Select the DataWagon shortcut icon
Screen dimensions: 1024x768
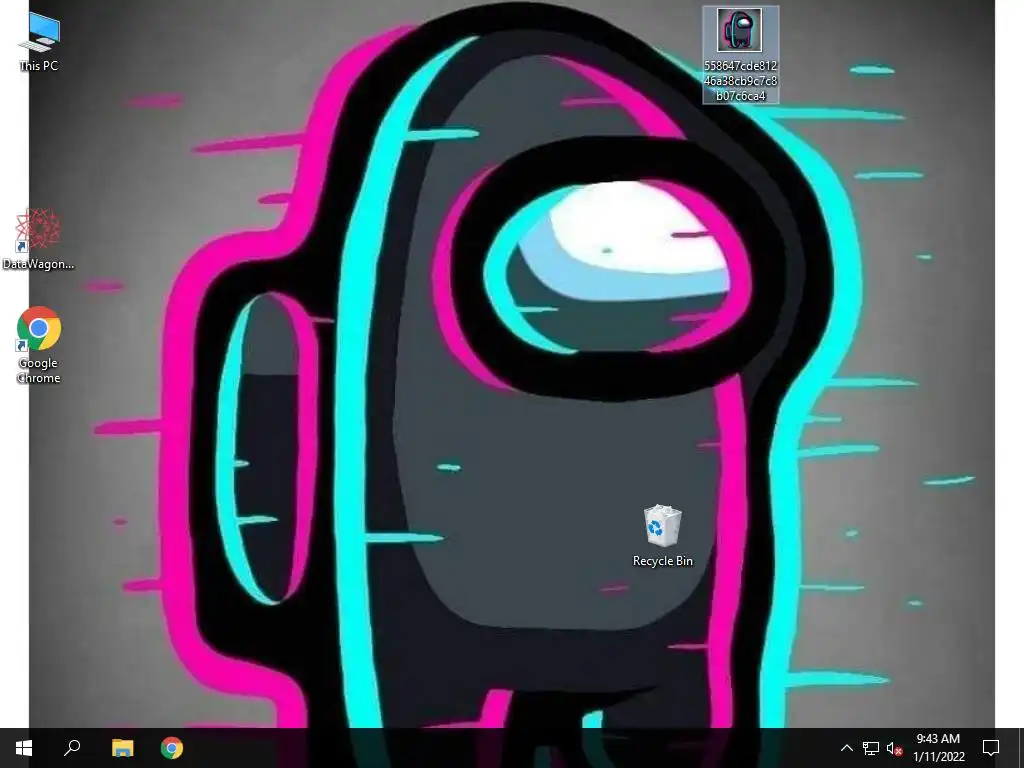coord(38,239)
